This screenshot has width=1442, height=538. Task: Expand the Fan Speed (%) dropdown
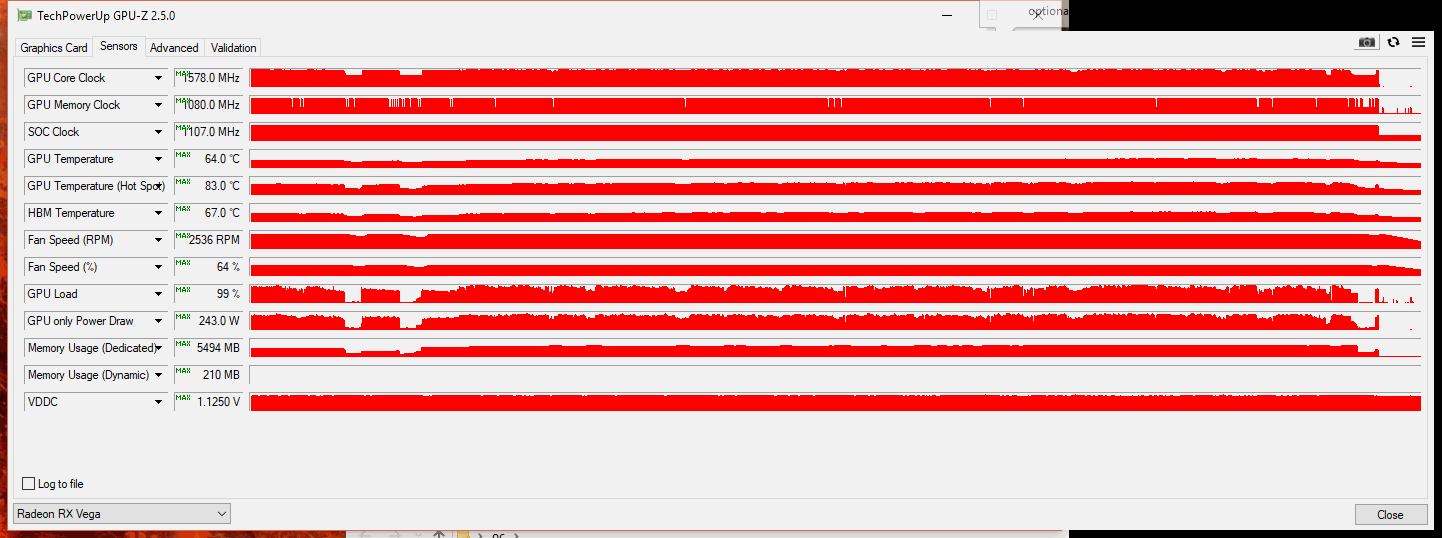click(x=158, y=267)
